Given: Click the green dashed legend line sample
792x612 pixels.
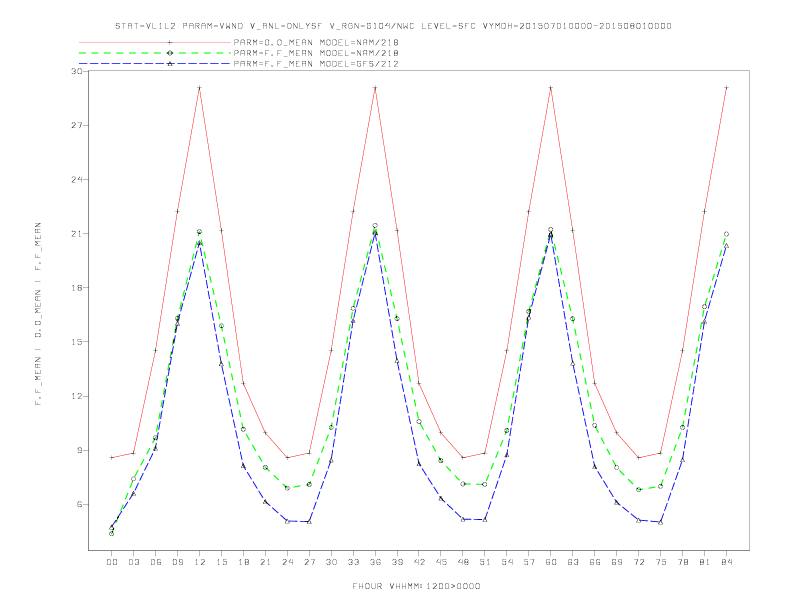Looking at the screenshot, I should point(155,53).
